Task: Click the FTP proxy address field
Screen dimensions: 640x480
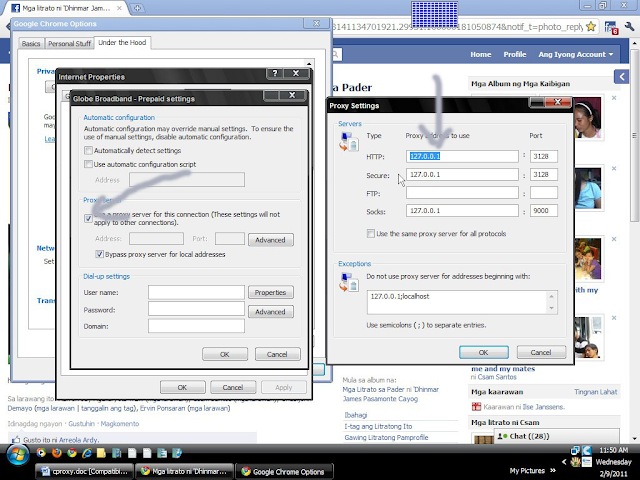Action: pos(462,193)
